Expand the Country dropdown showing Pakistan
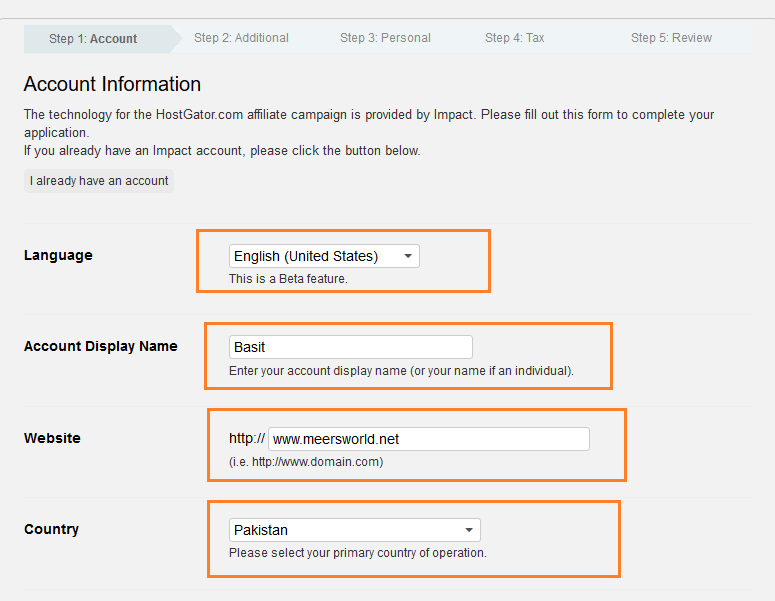 (x=355, y=530)
